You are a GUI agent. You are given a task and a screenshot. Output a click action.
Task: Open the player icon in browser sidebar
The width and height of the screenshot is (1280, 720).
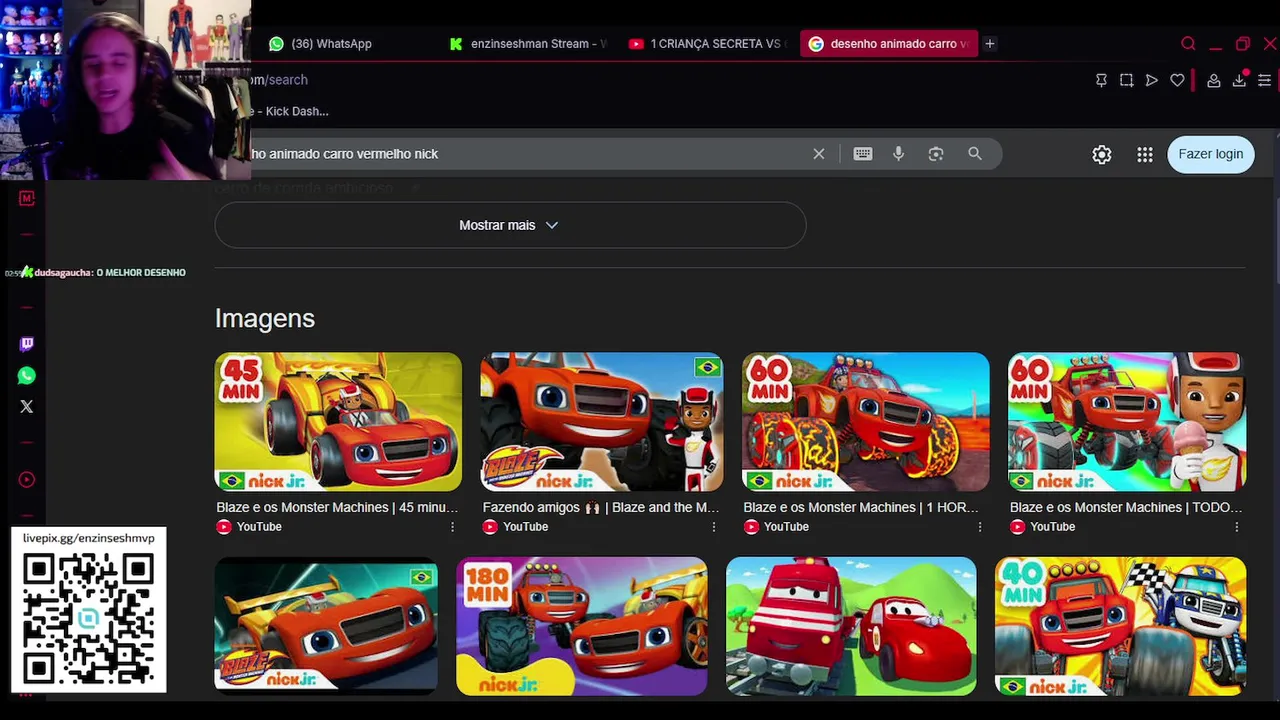click(27, 480)
